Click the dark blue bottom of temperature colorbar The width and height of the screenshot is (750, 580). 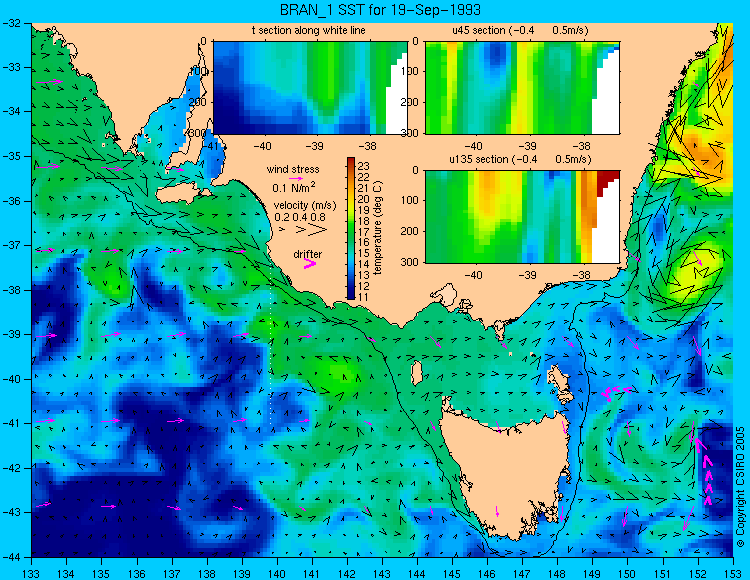pyautogui.click(x=351, y=295)
